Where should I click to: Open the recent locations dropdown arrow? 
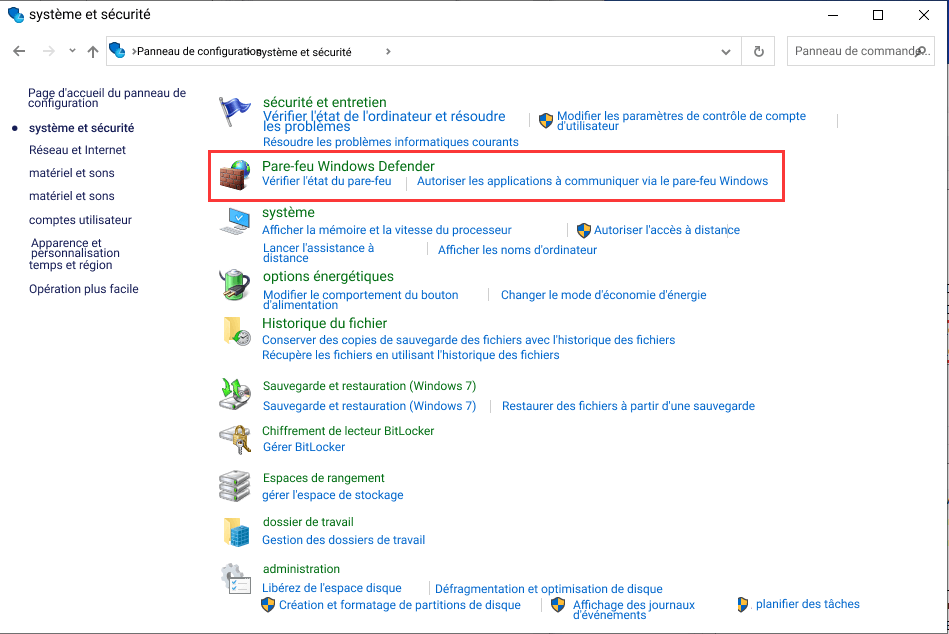(x=73, y=51)
